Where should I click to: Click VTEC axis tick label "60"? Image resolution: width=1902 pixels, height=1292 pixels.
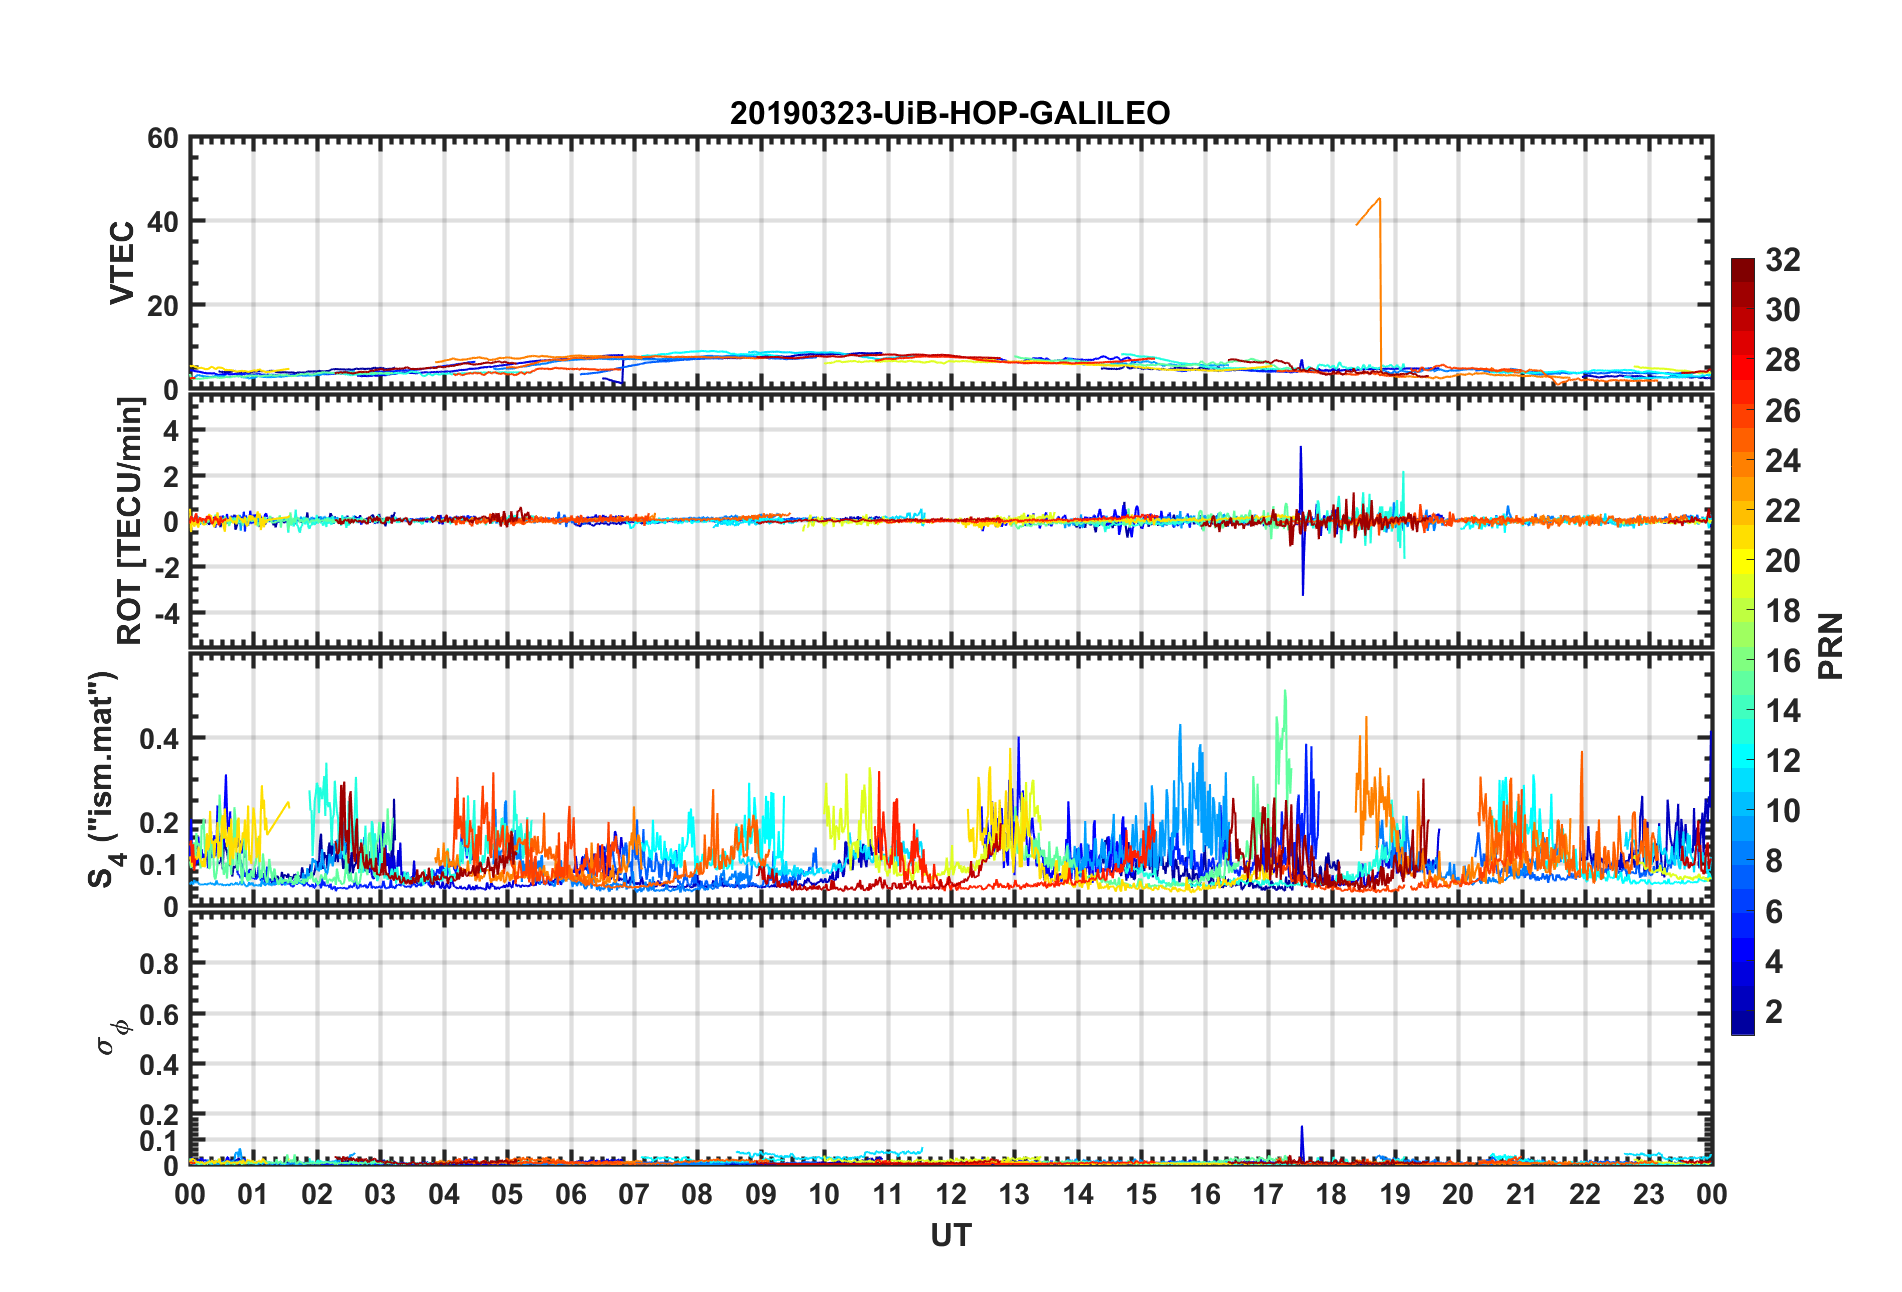163,138
